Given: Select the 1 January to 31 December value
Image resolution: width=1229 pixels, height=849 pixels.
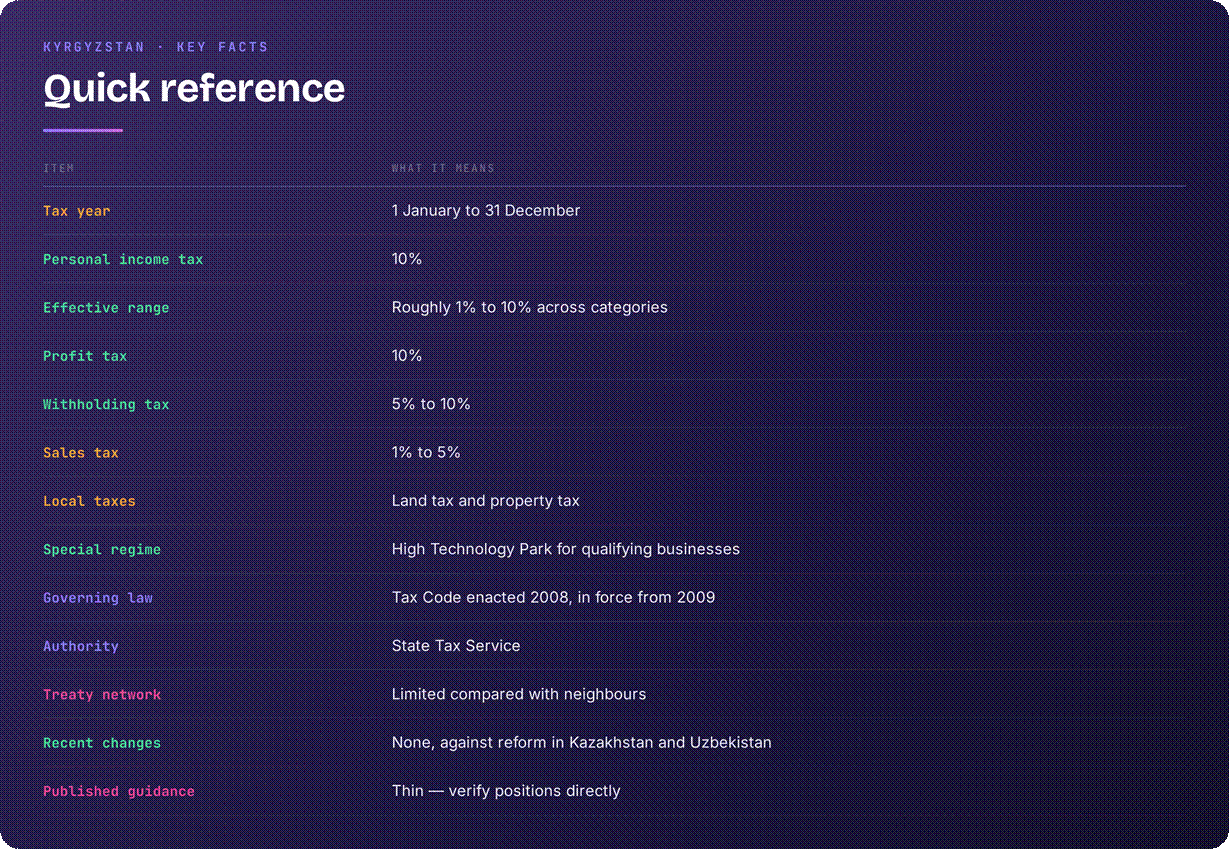Looking at the screenshot, I should pyautogui.click(x=486, y=210).
